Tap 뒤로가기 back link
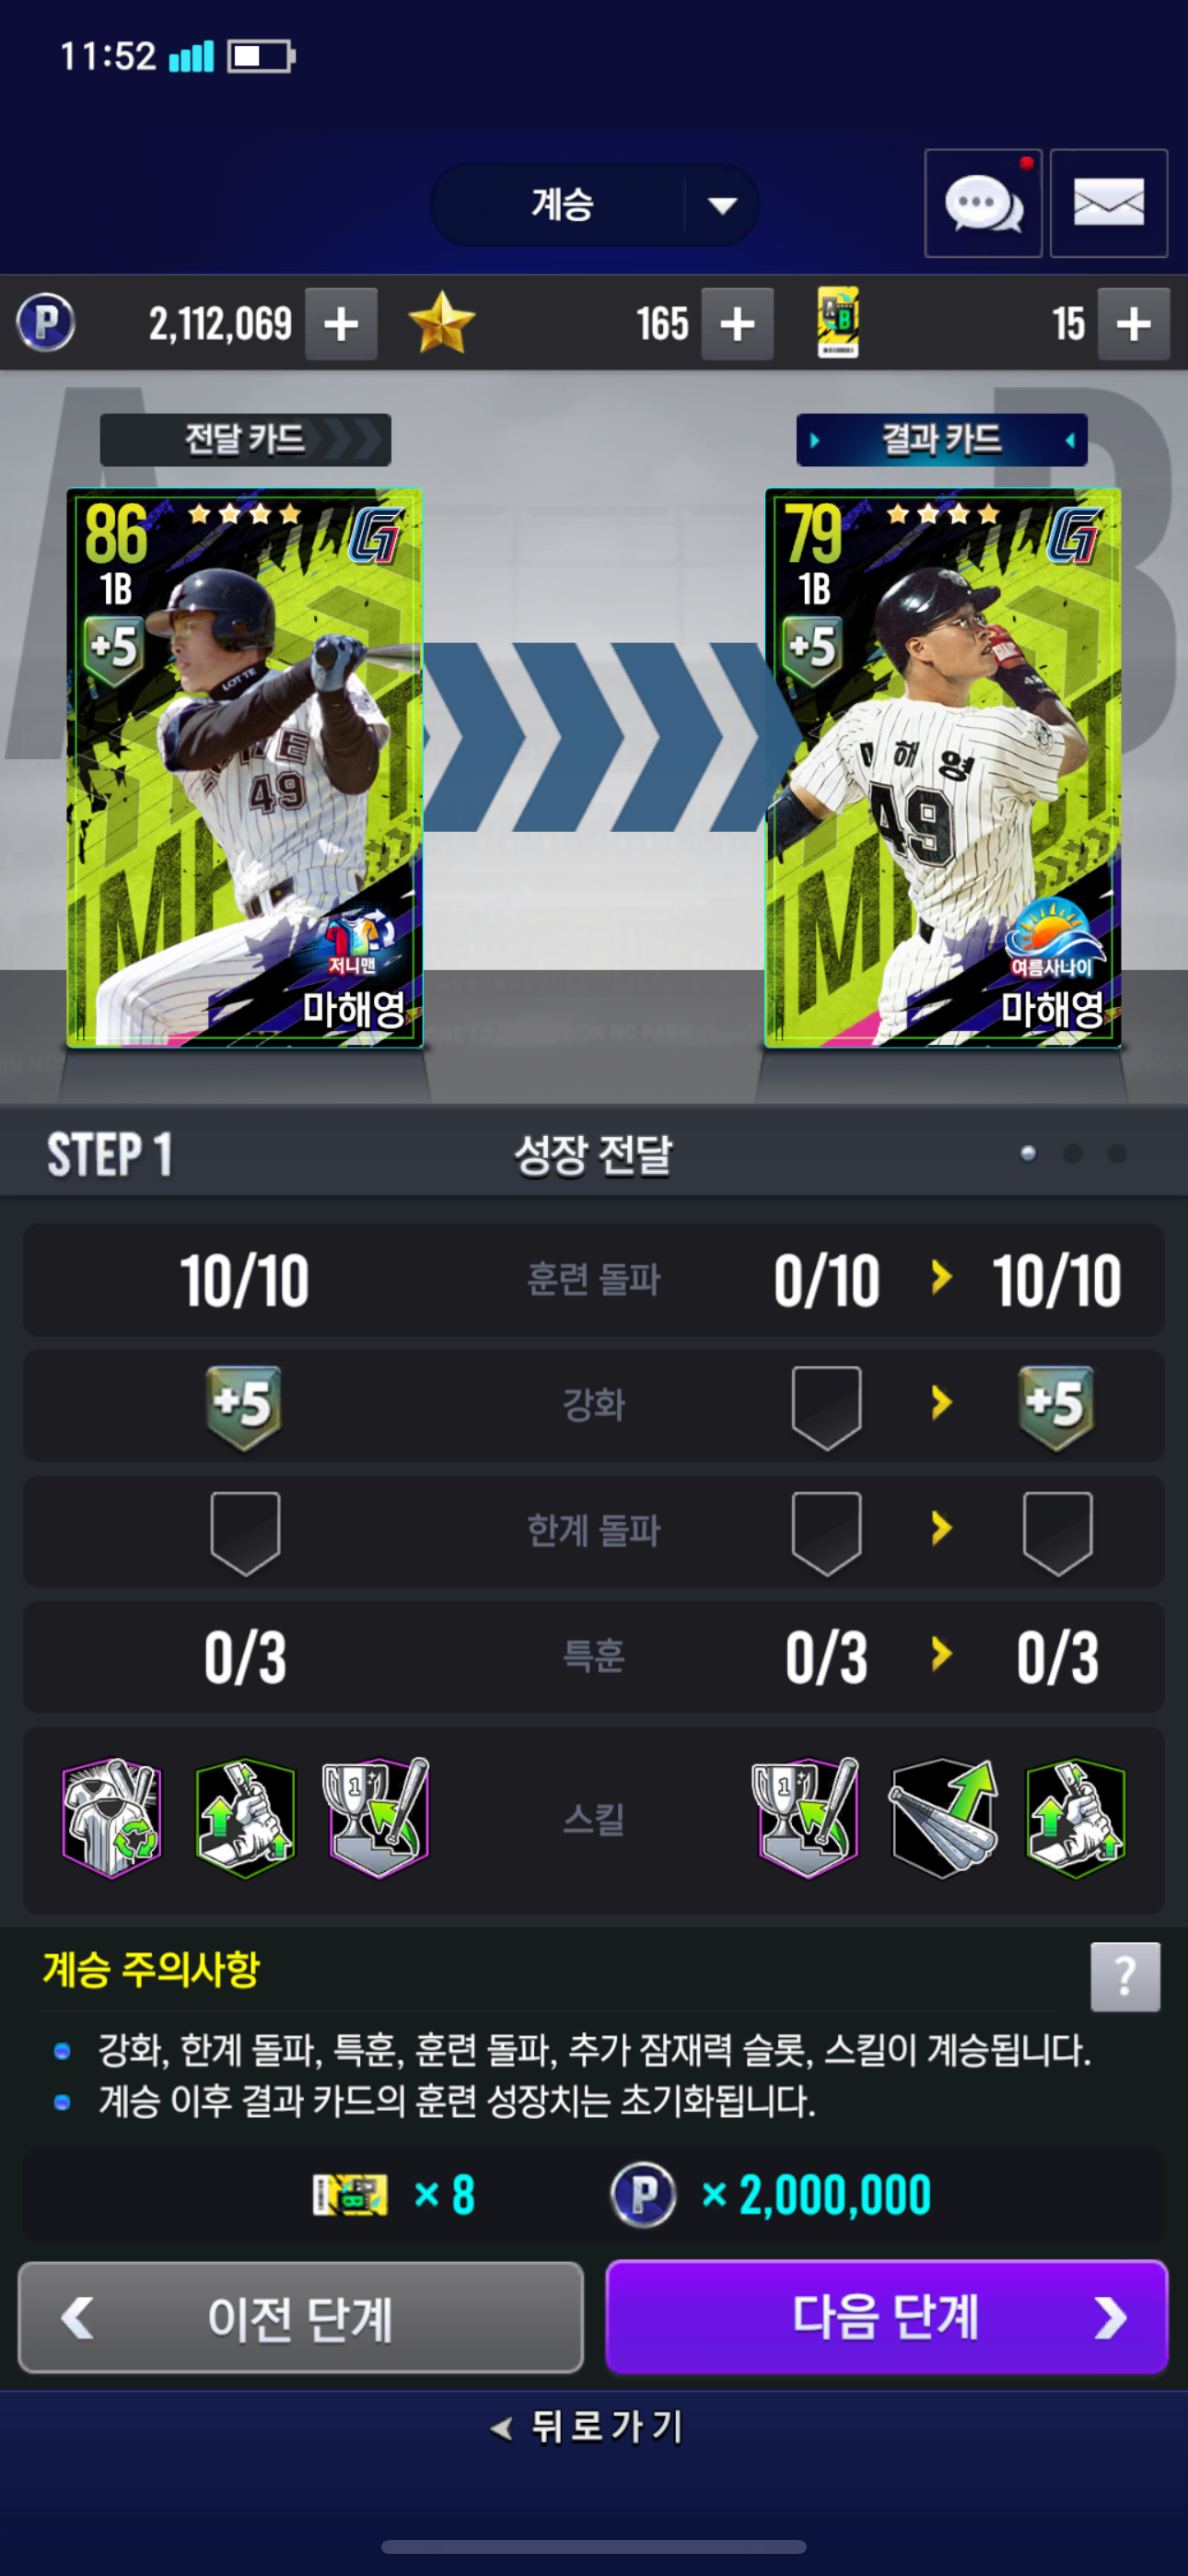The image size is (1188, 2576). point(588,2426)
